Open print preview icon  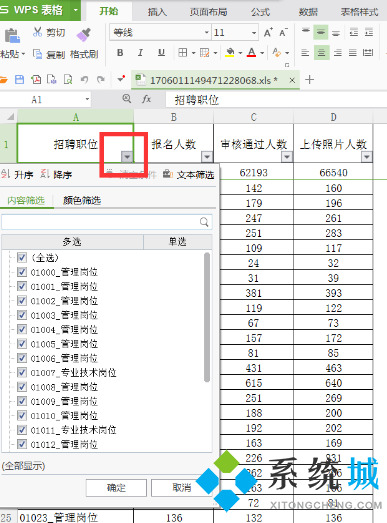tap(68, 80)
